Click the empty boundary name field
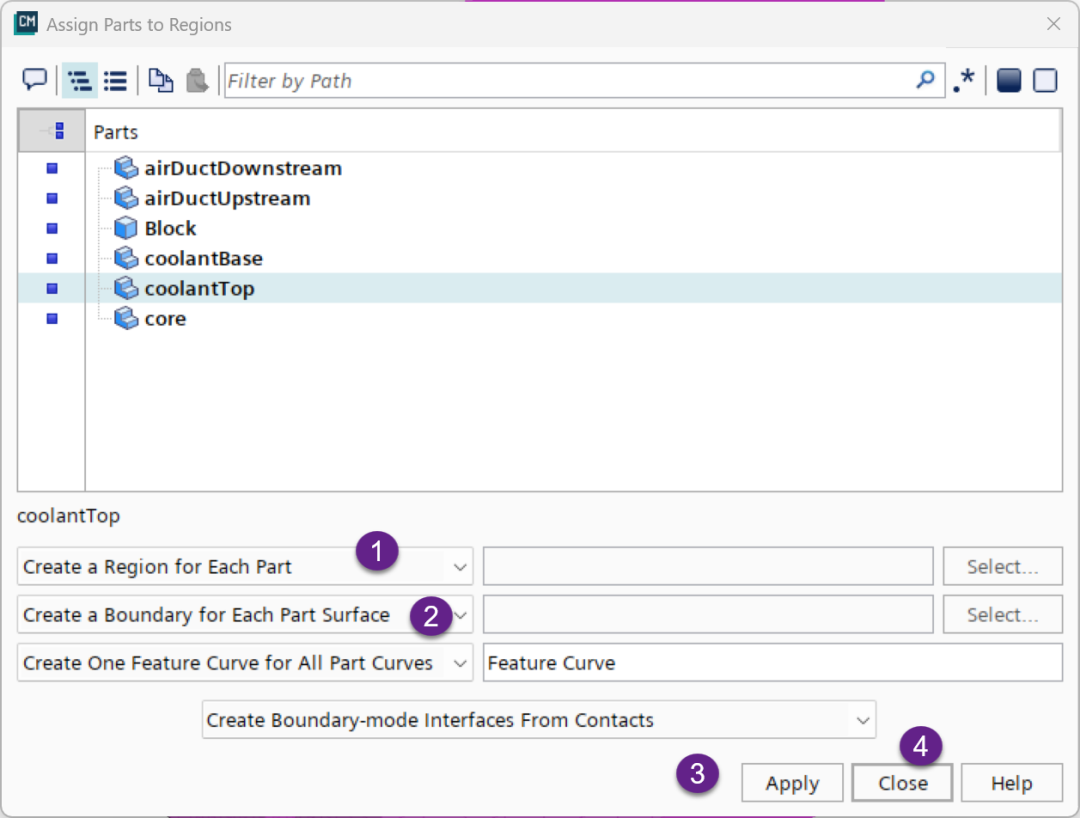 pos(708,615)
